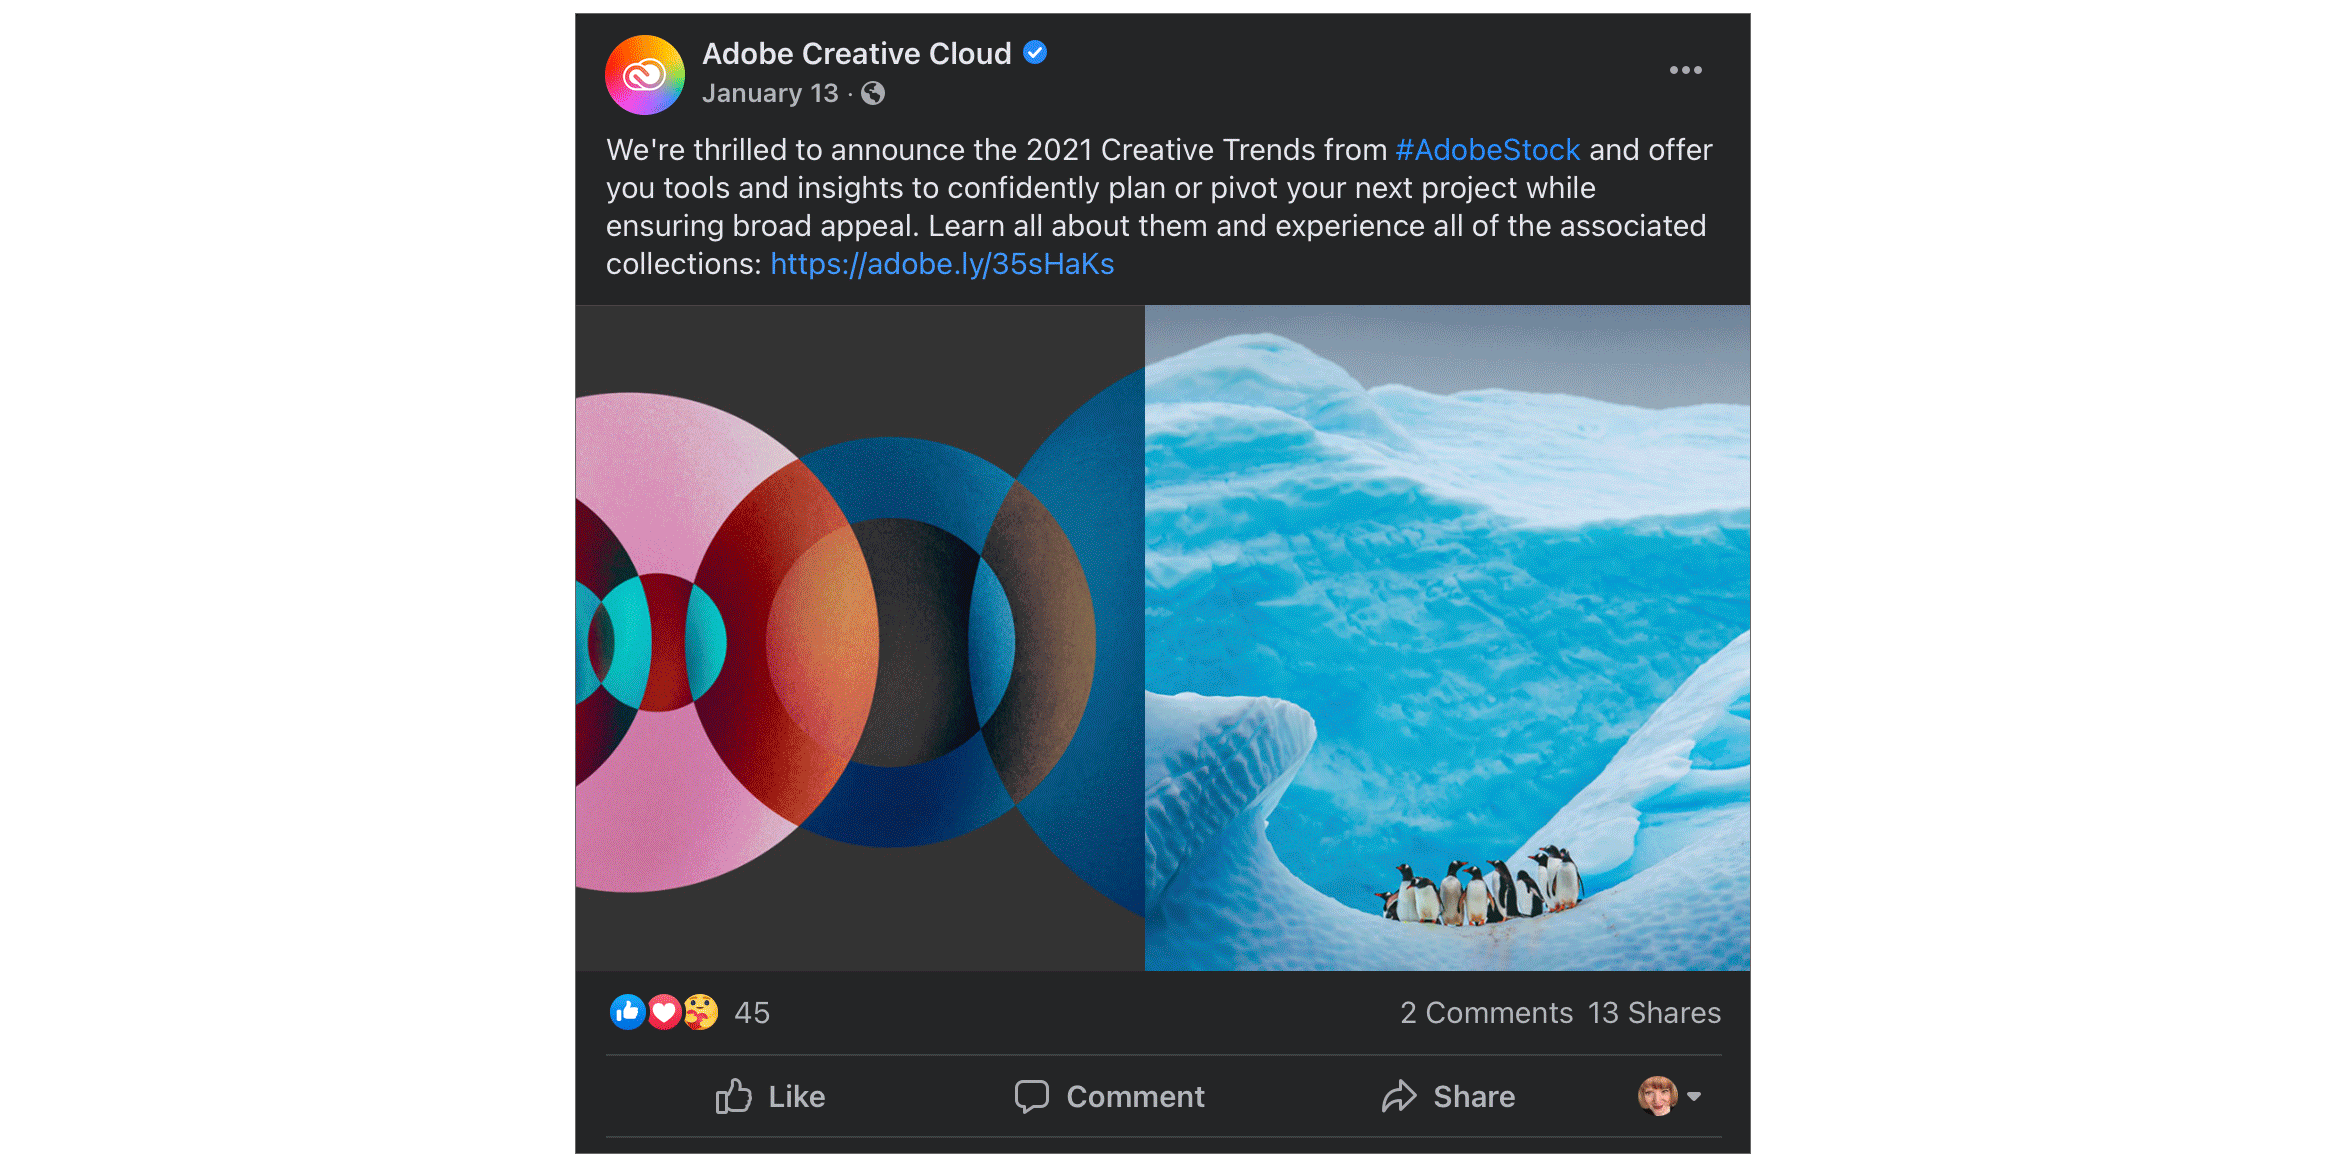Click the blue verified badge
Screen dimensions: 2326x1168
1035,53
